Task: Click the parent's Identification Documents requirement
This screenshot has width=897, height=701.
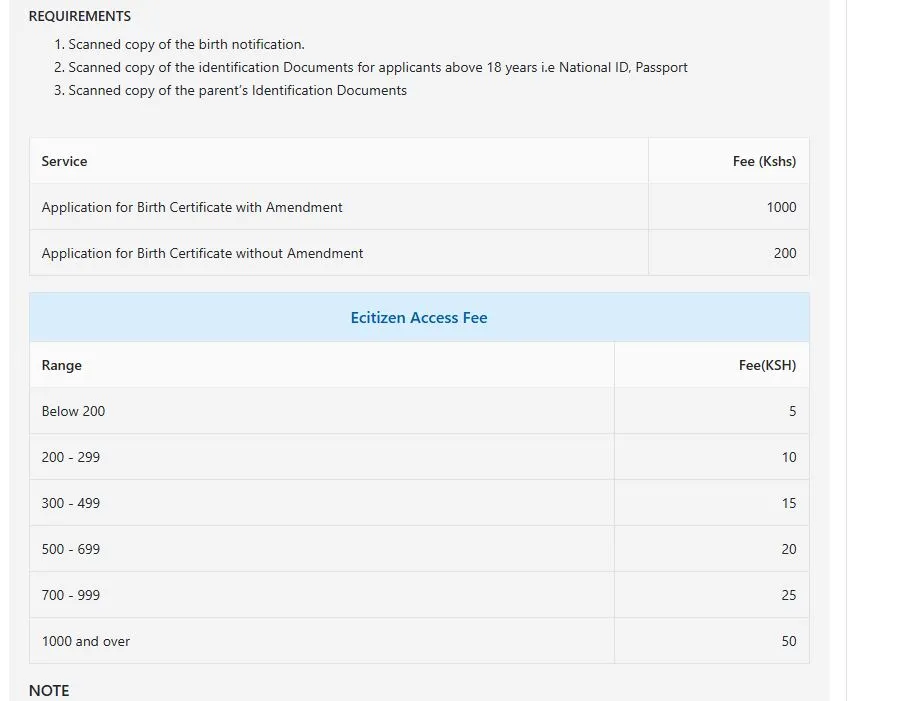Action: point(237,90)
